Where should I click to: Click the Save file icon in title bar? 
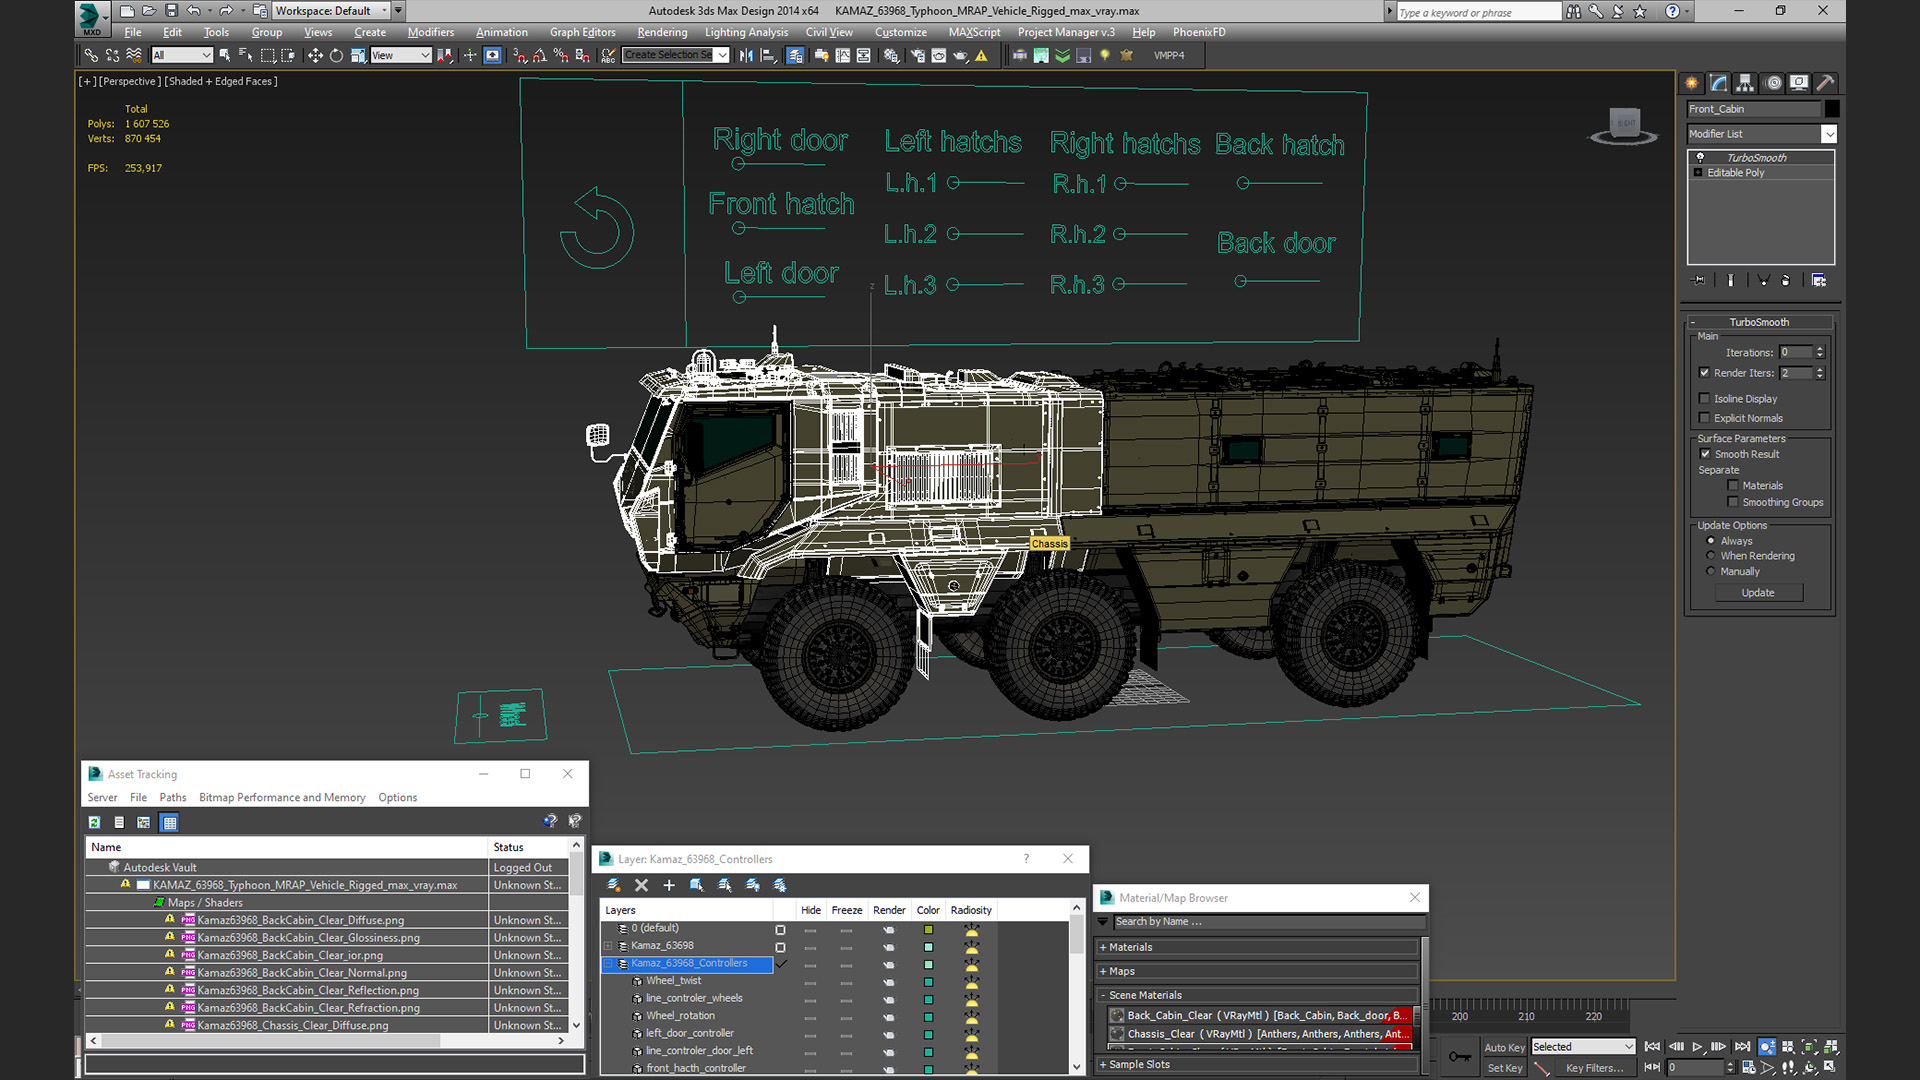click(x=171, y=11)
